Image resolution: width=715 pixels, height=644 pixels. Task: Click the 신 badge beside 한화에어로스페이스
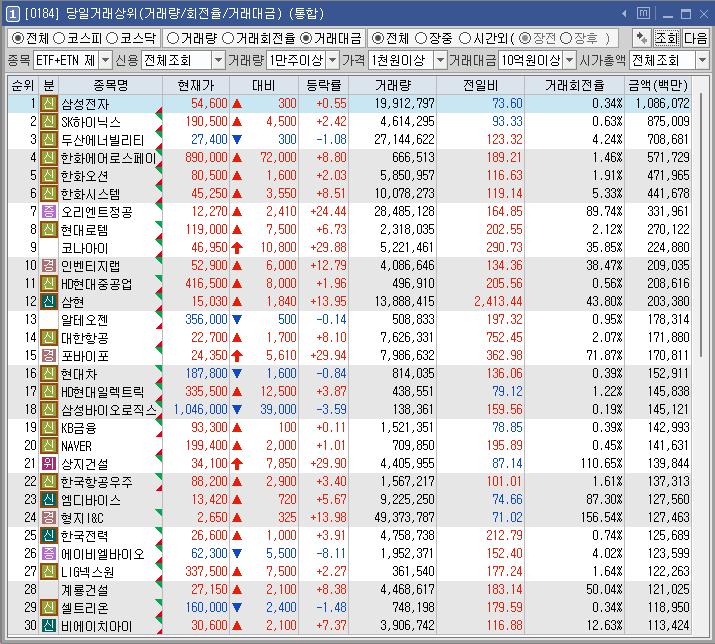tap(49, 158)
